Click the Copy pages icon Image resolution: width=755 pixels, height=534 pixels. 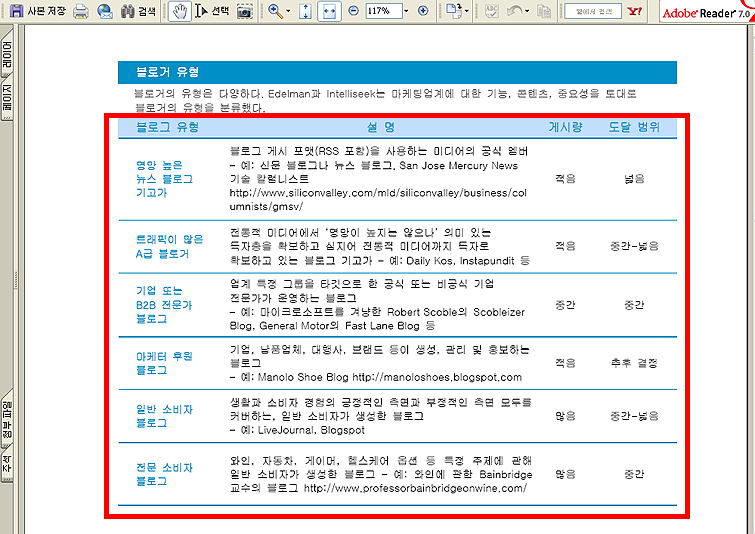click(544, 11)
